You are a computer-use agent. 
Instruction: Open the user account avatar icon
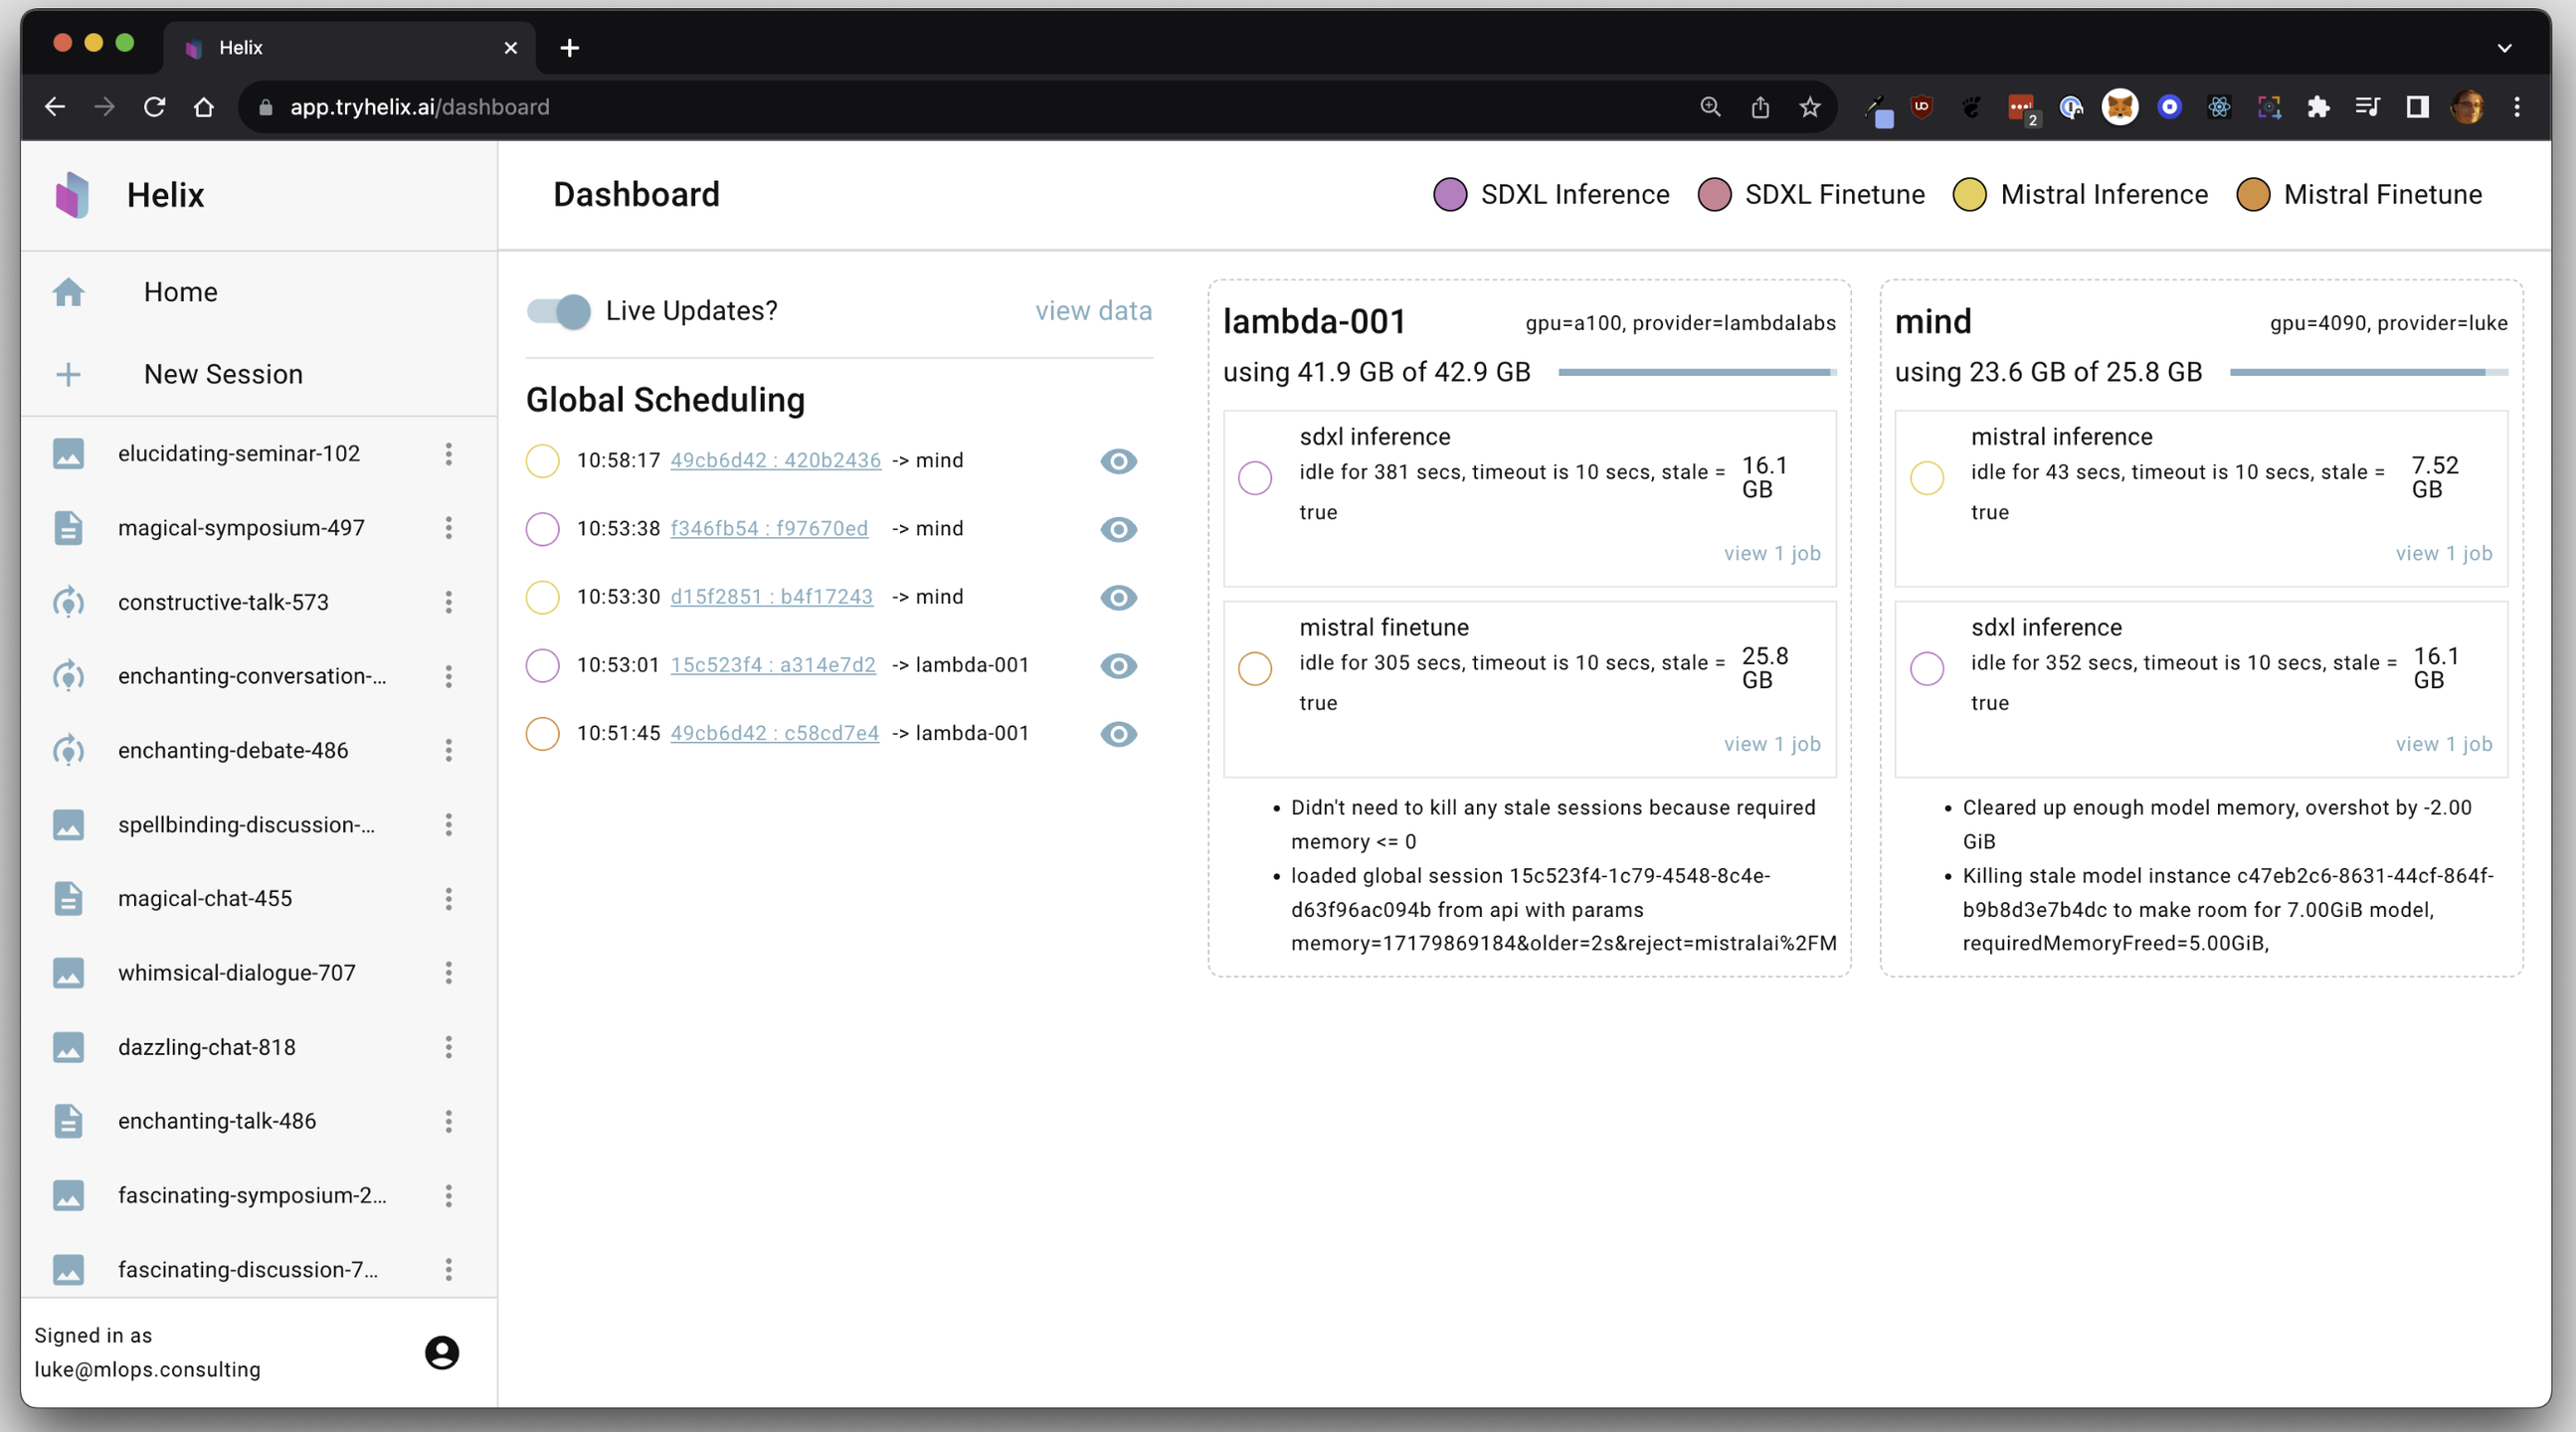click(x=441, y=1352)
